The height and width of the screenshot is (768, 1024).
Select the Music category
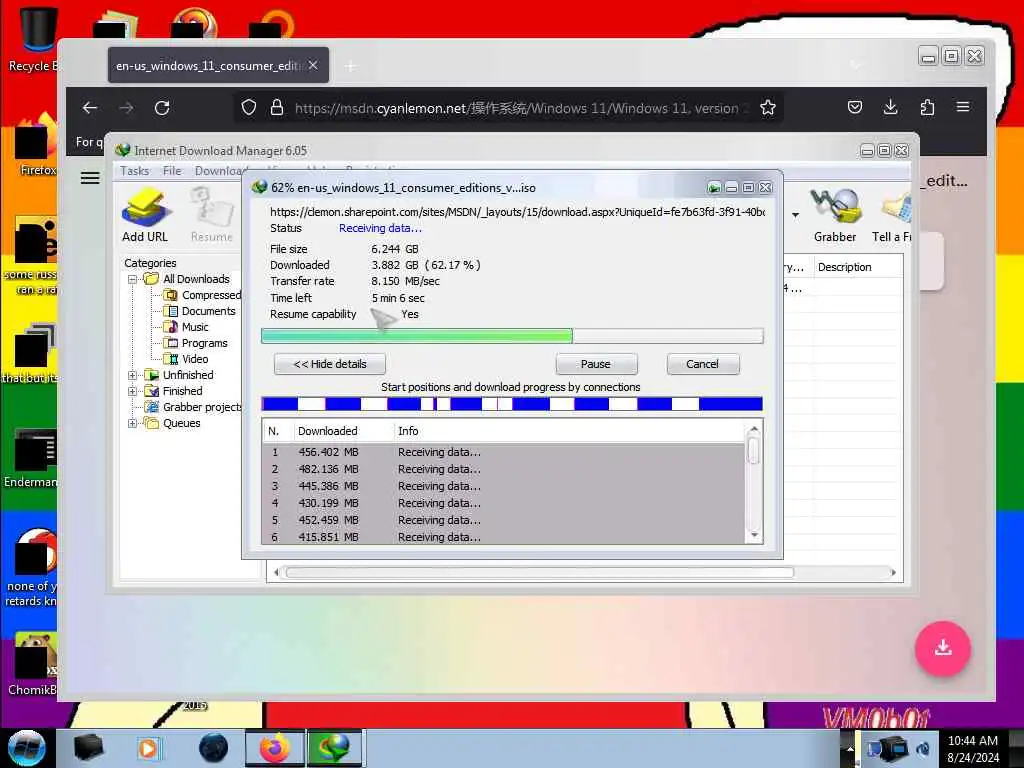coord(186,327)
